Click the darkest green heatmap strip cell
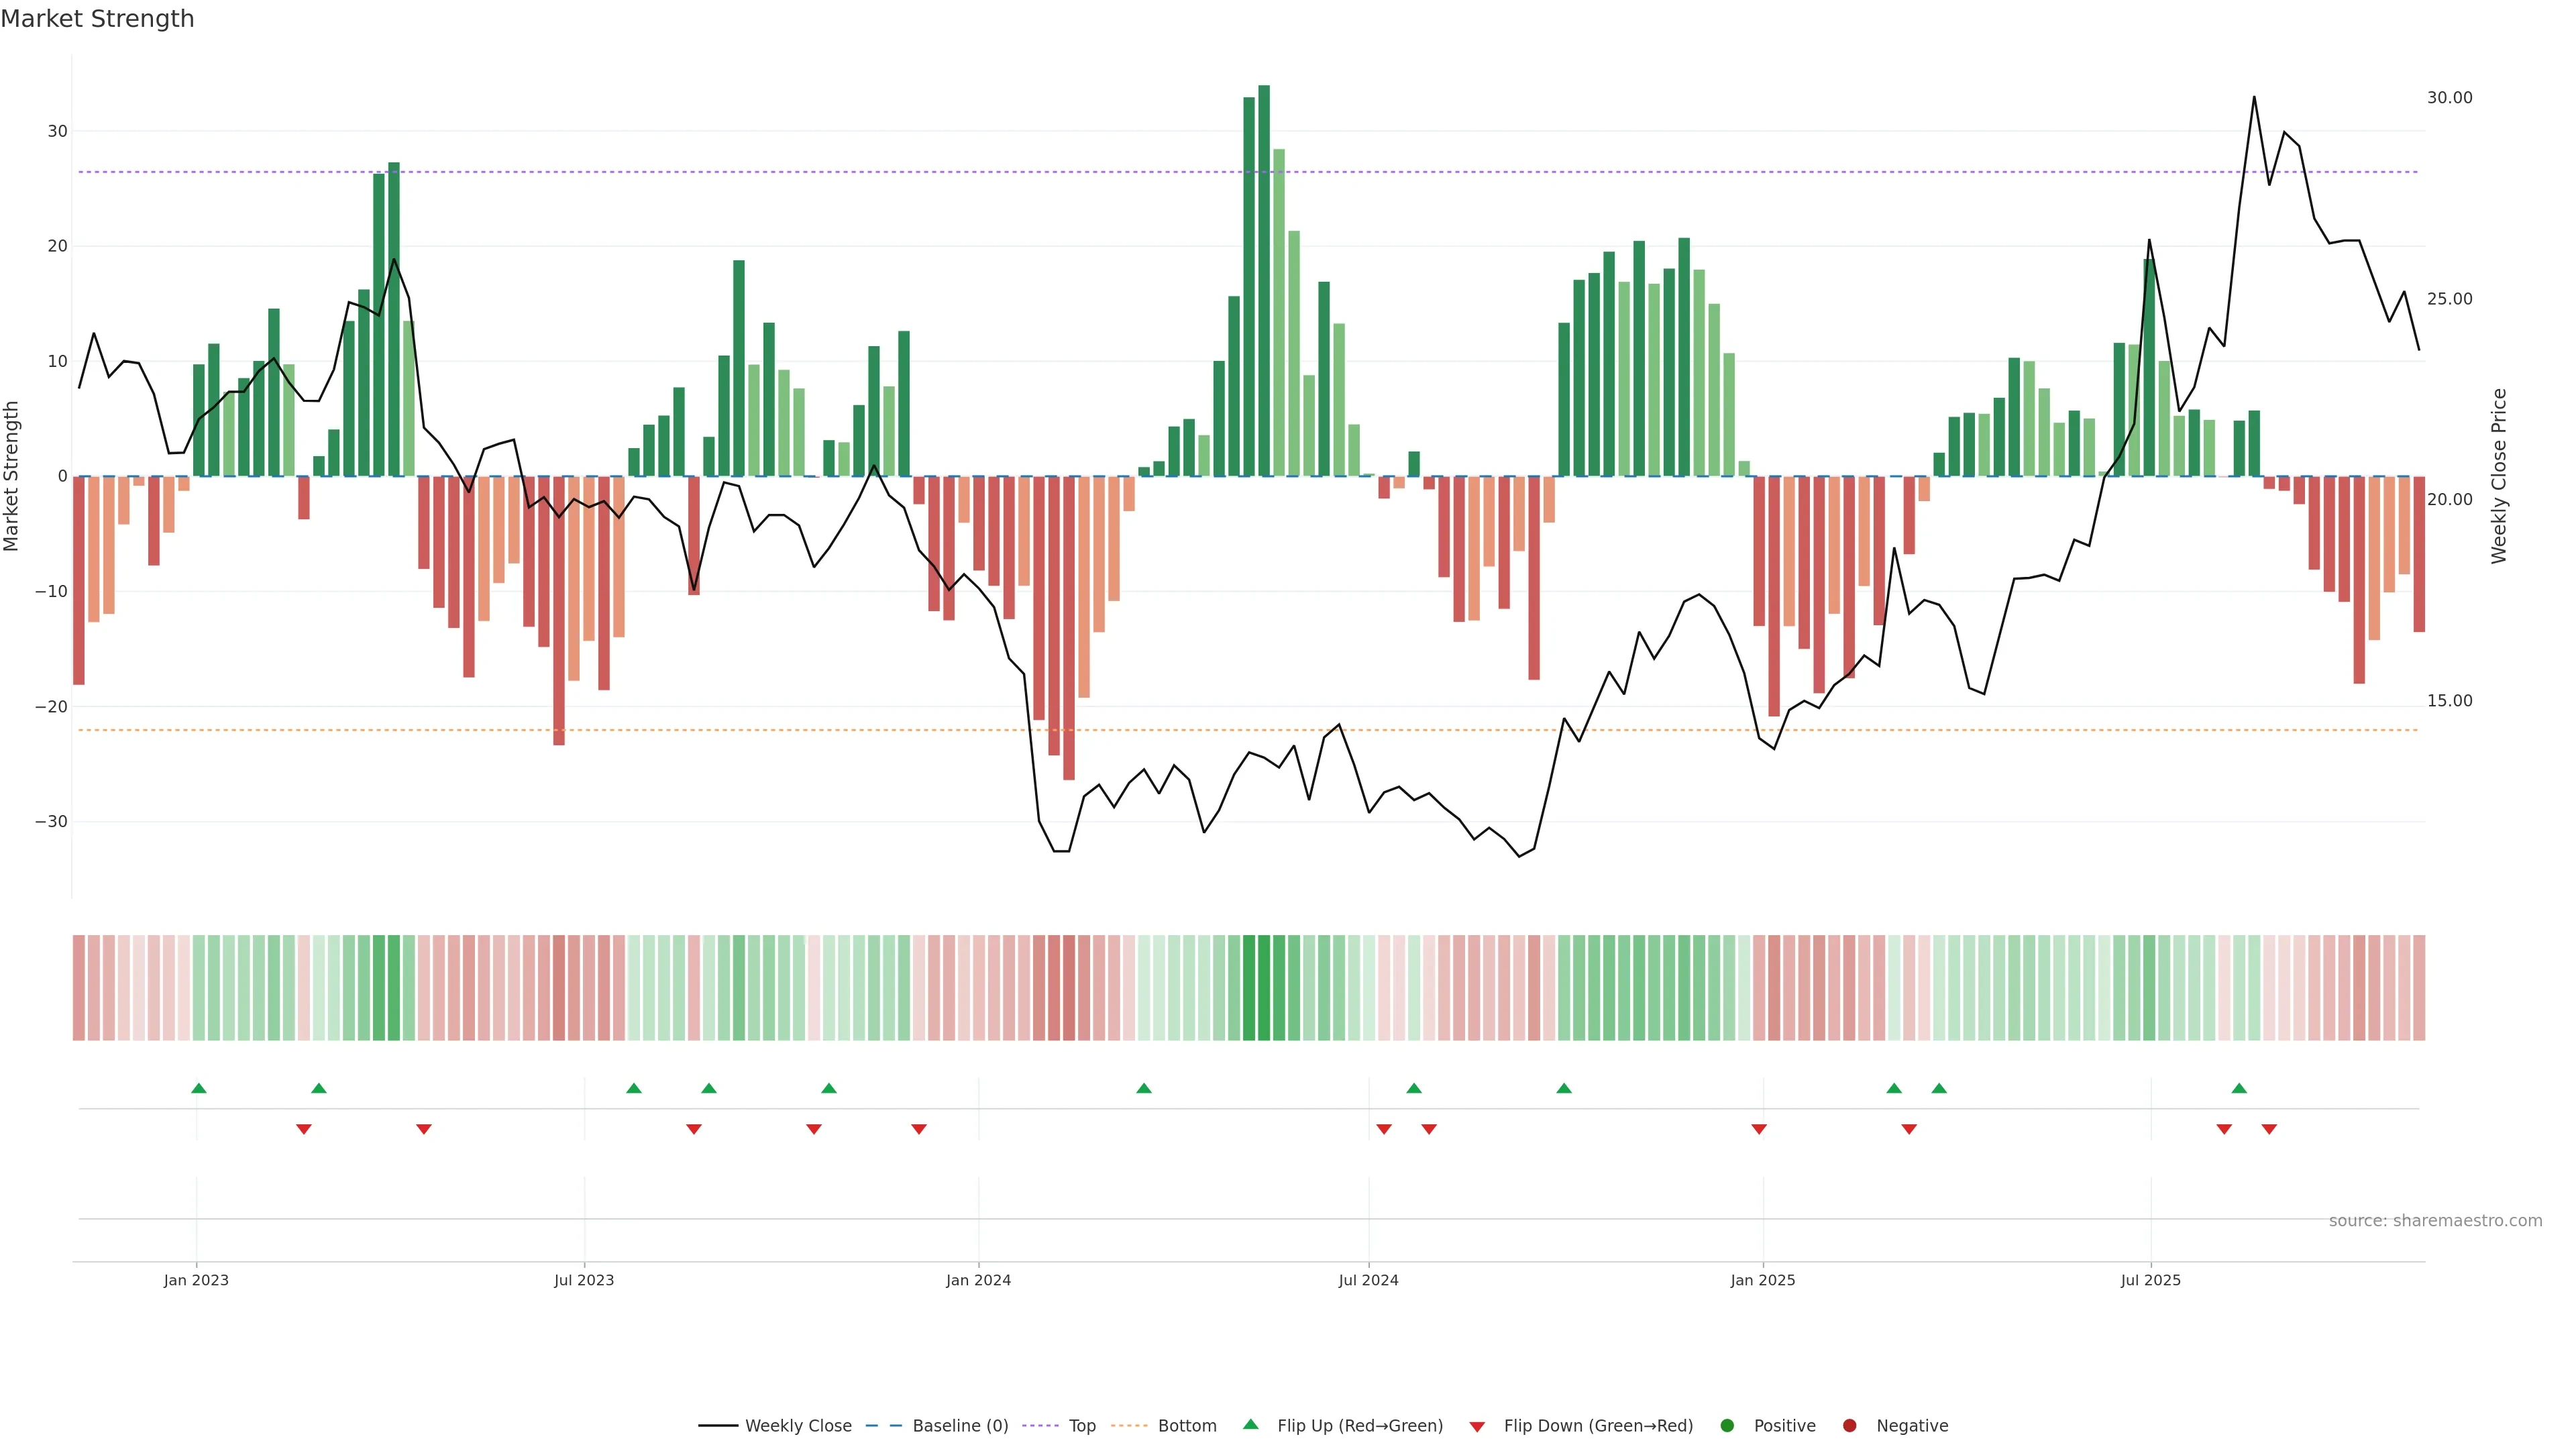Viewport: 2576px width, 1449px height. click(1264, 988)
